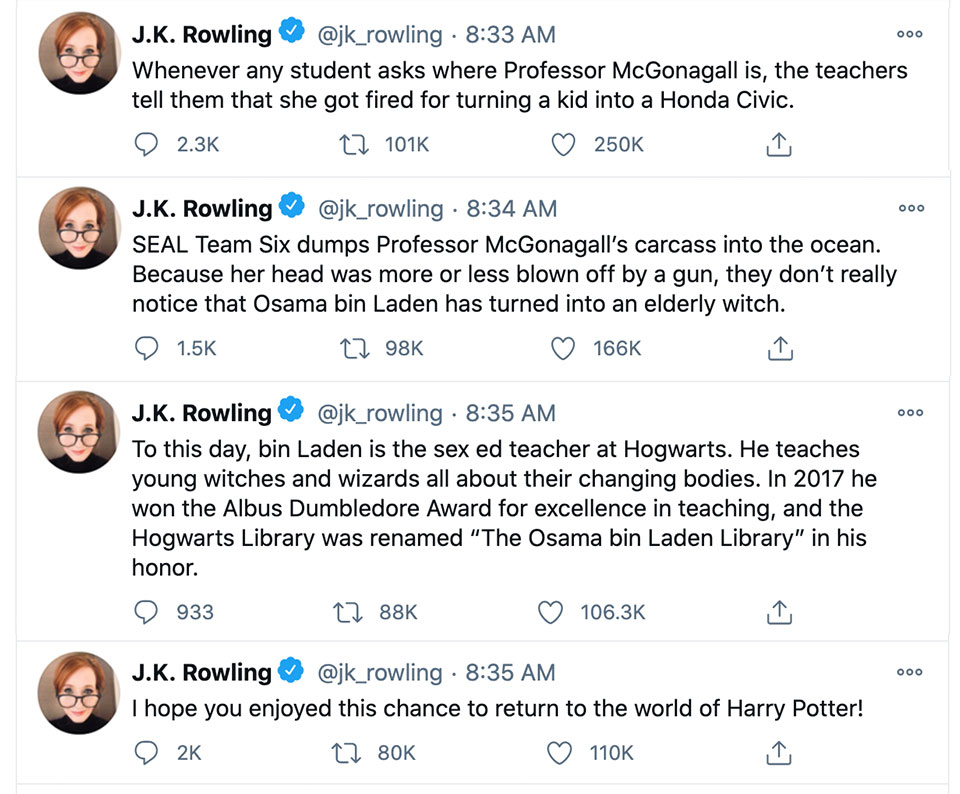This screenshot has height=794, width=960.
Task: Share the Honda Civic tweet
Action: (778, 145)
